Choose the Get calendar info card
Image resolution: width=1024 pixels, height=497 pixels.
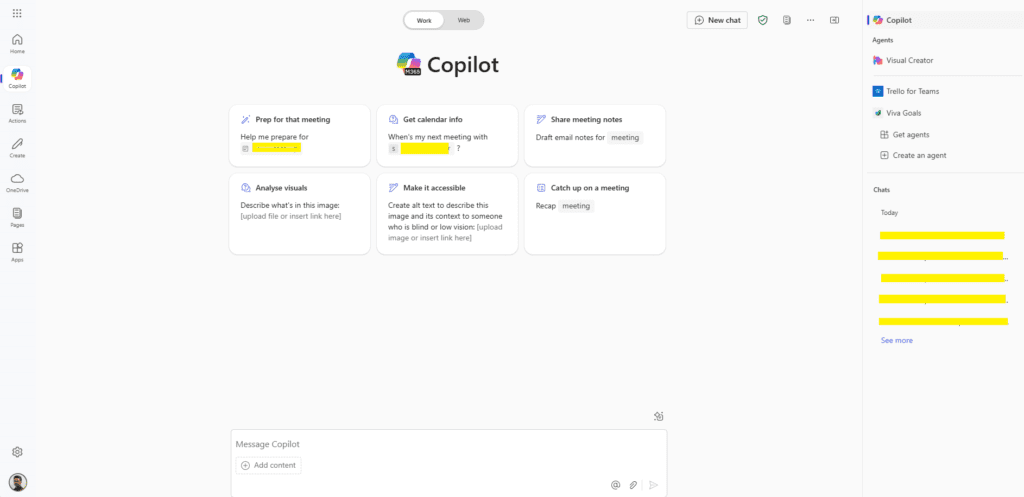click(x=447, y=136)
